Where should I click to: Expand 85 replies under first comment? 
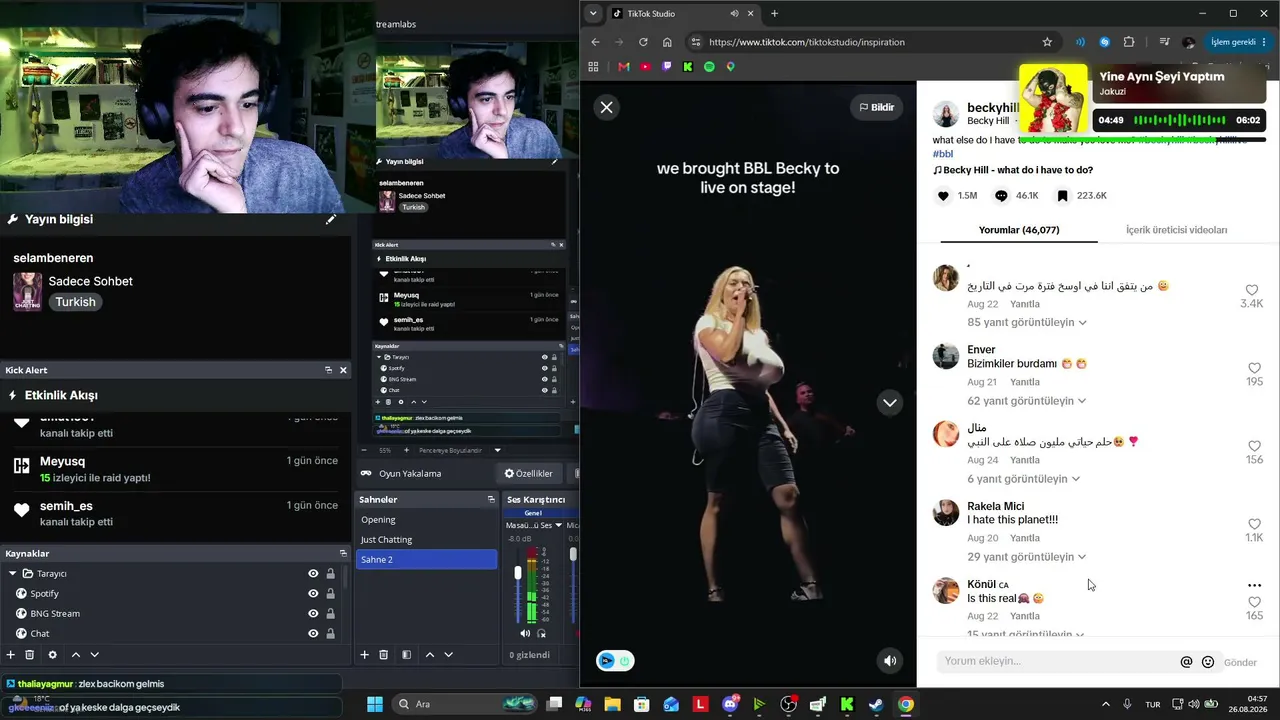pyautogui.click(x=1026, y=322)
